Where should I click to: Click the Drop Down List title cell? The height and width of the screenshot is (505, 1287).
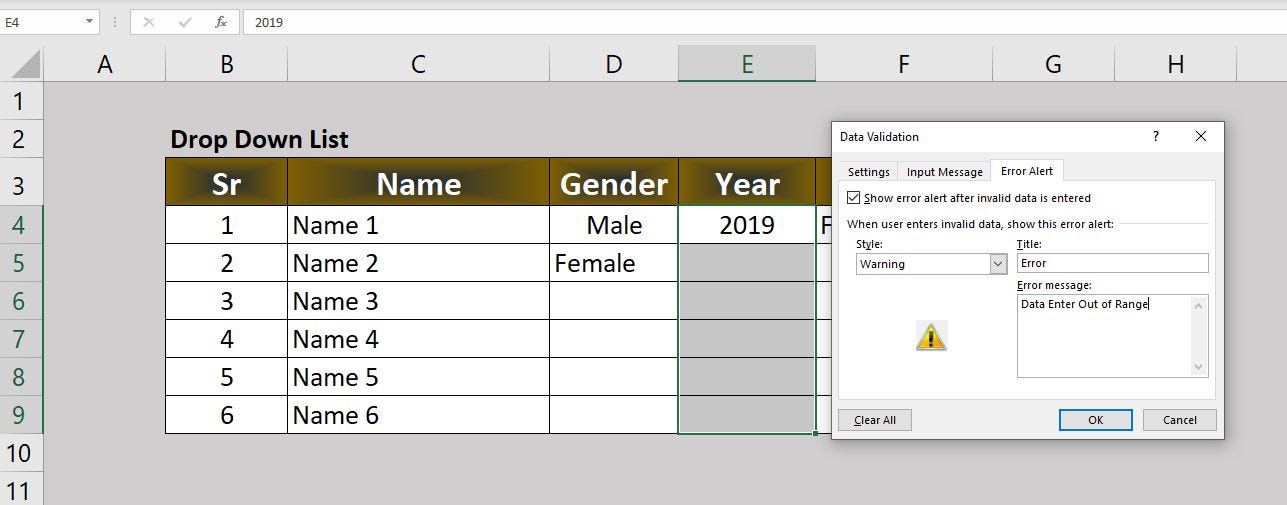pyautogui.click(x=259, y=139)
